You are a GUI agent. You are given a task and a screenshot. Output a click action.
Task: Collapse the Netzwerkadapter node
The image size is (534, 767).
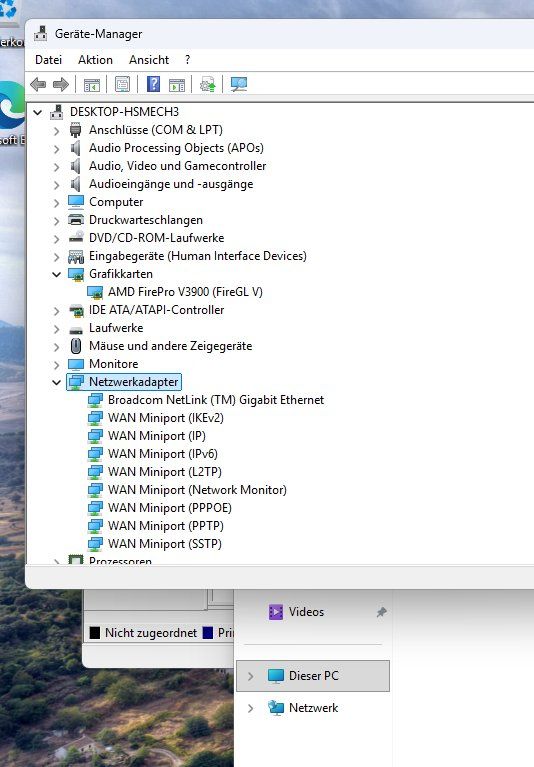(x=56, y=383)
